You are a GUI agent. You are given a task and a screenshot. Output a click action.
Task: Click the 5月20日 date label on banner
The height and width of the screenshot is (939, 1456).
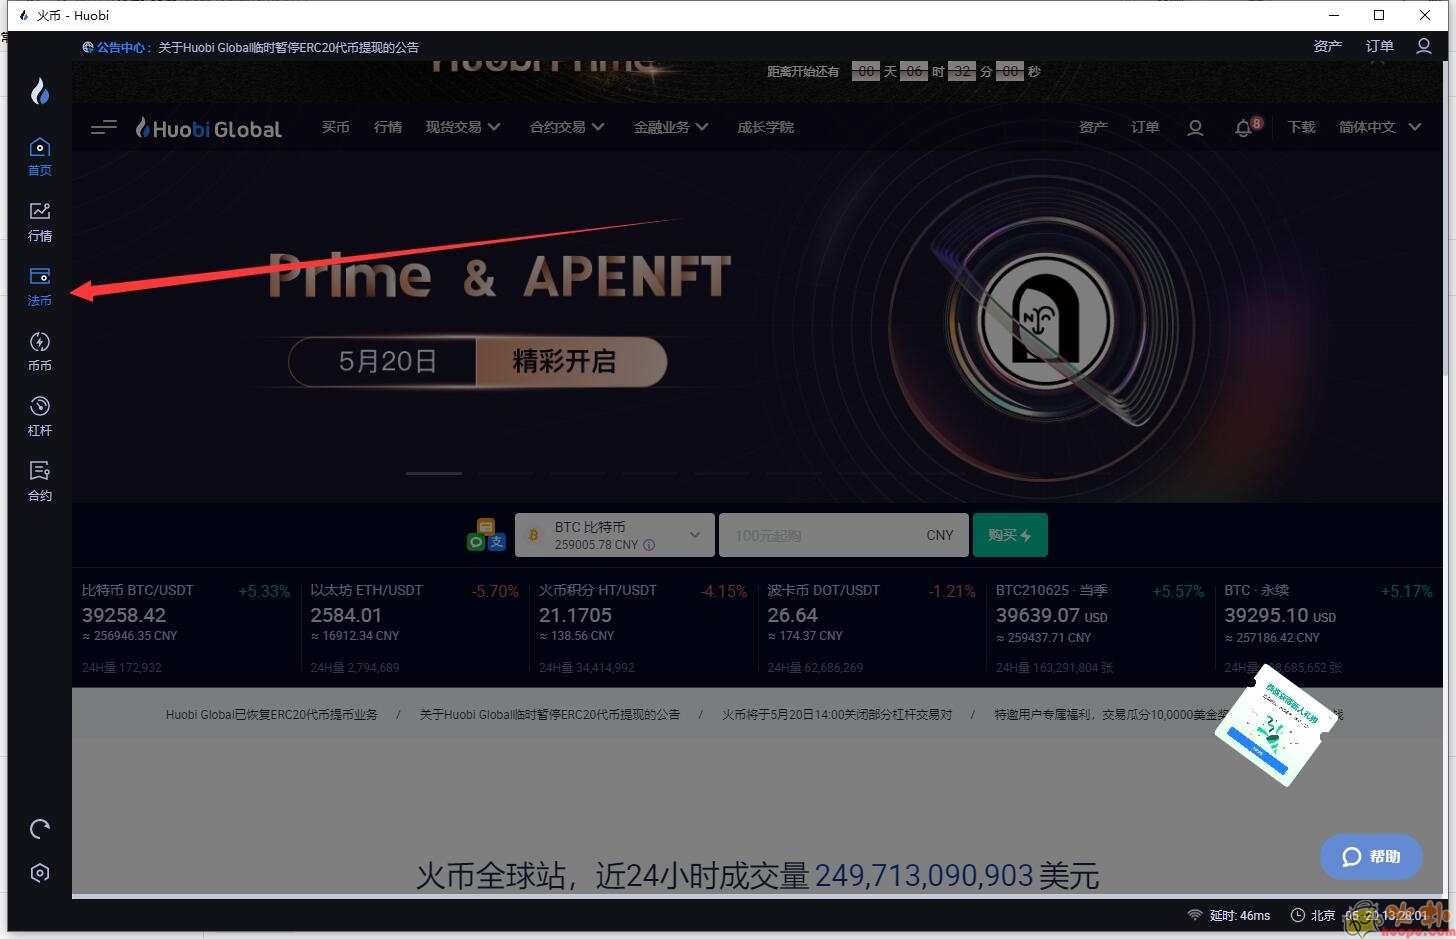[387, 361]
